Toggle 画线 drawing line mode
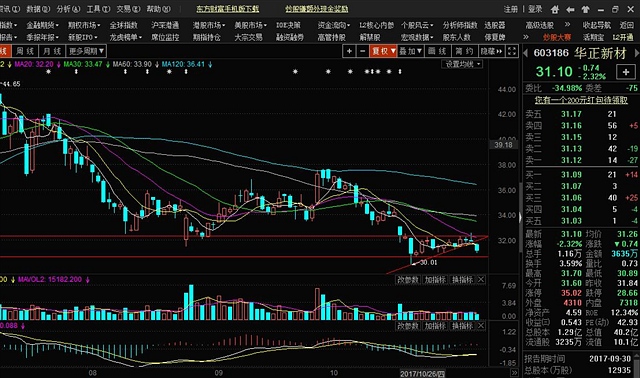 pos(438,51)
